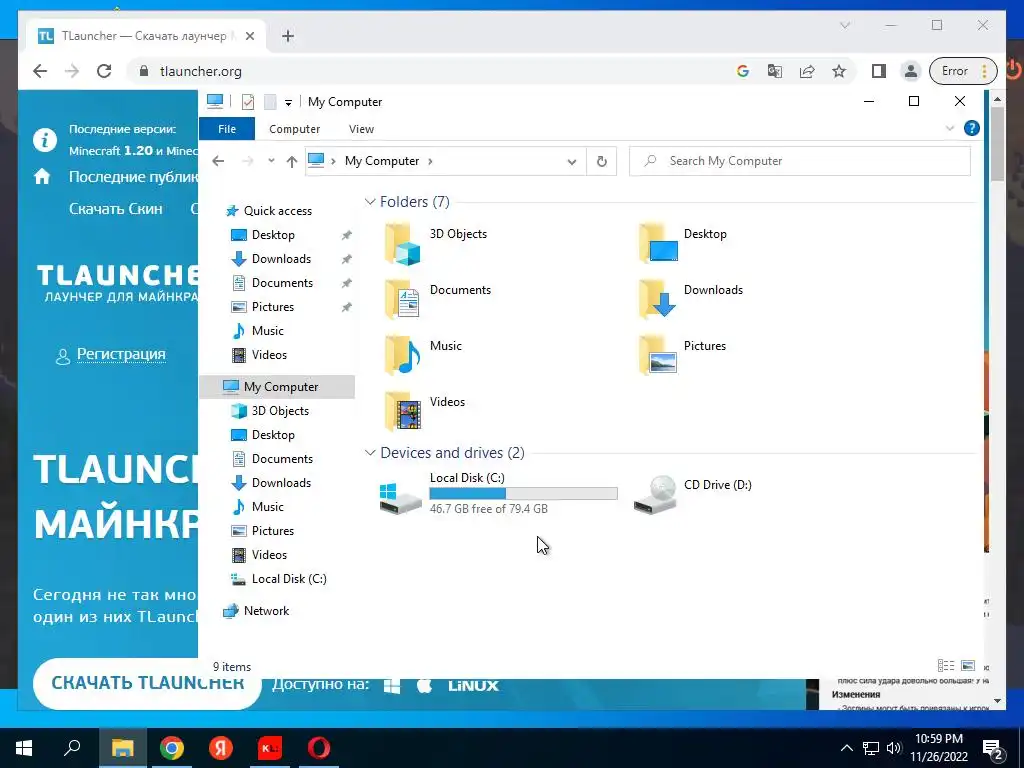The image size is (1024, 768).
Task: Open the Desktop folder in Folders section
Action: [x=658, y=243]
